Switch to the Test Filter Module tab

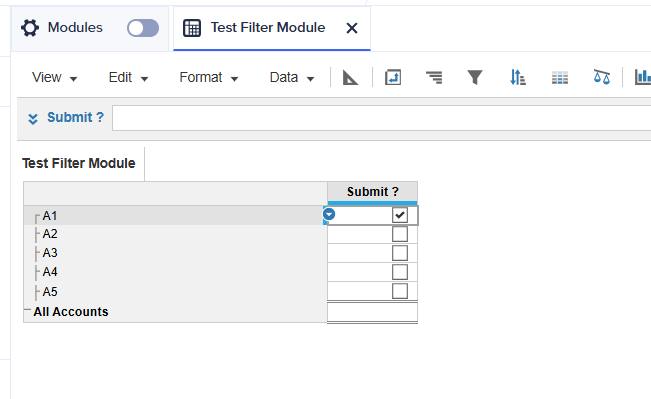(254, 28)
